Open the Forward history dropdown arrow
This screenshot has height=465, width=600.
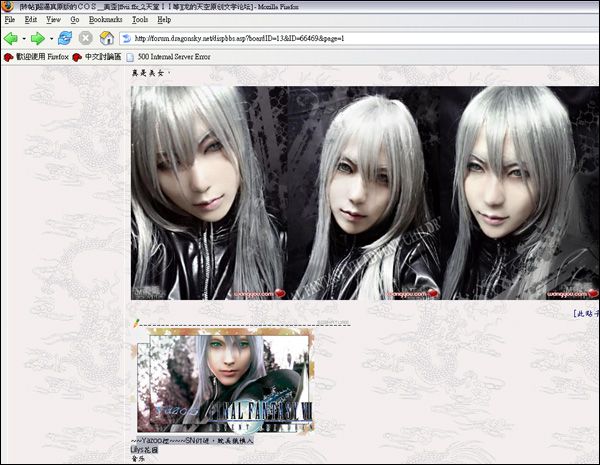pos(51,39)
